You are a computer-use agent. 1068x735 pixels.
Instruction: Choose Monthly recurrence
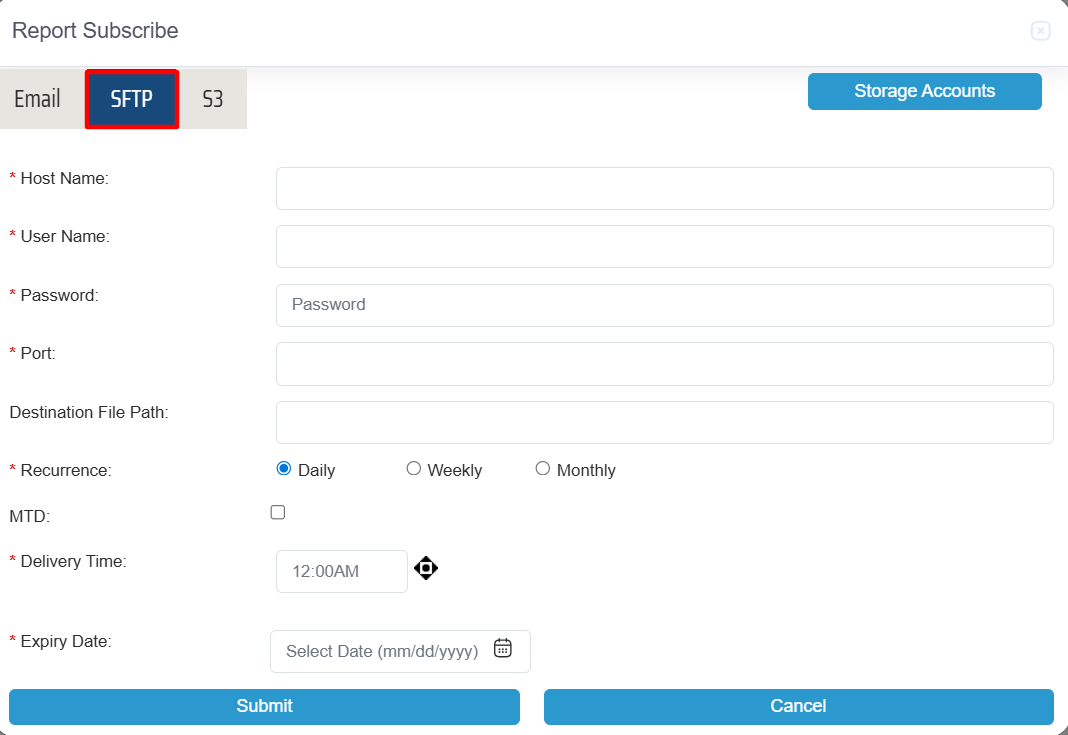click(x=543, y=469)
